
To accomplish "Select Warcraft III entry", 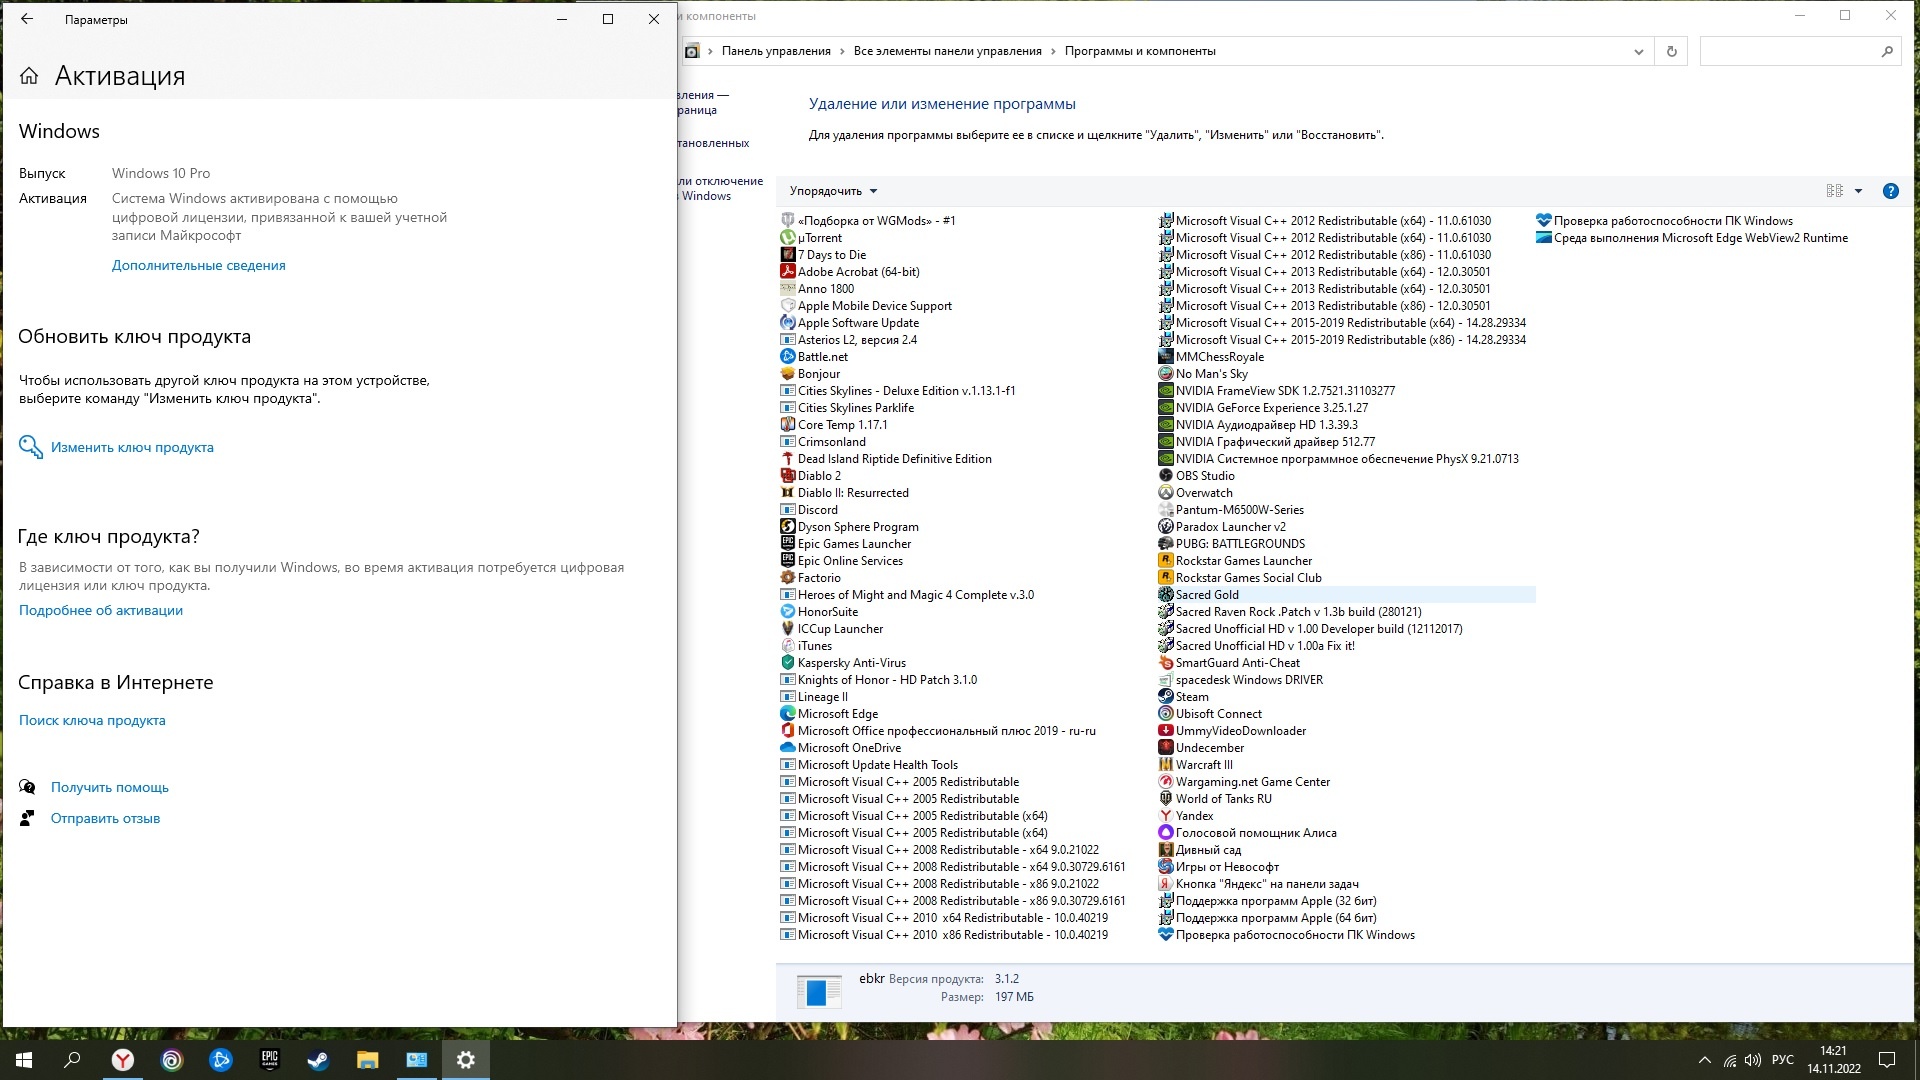I will [1204, 765].
